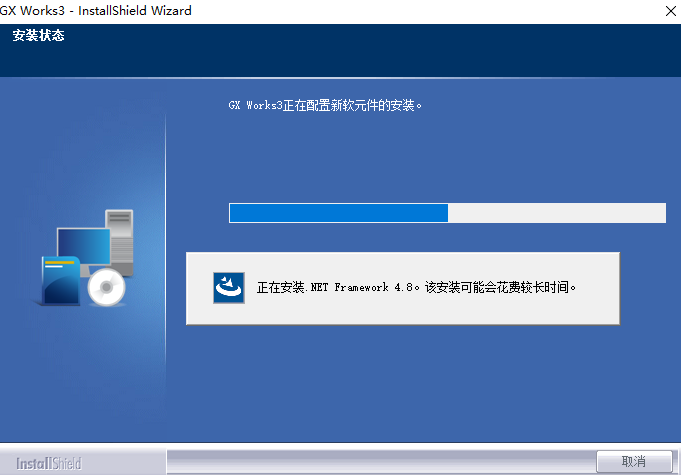Click the filled blue part of progress bar

pyautogui.click(x=338, y=213)
